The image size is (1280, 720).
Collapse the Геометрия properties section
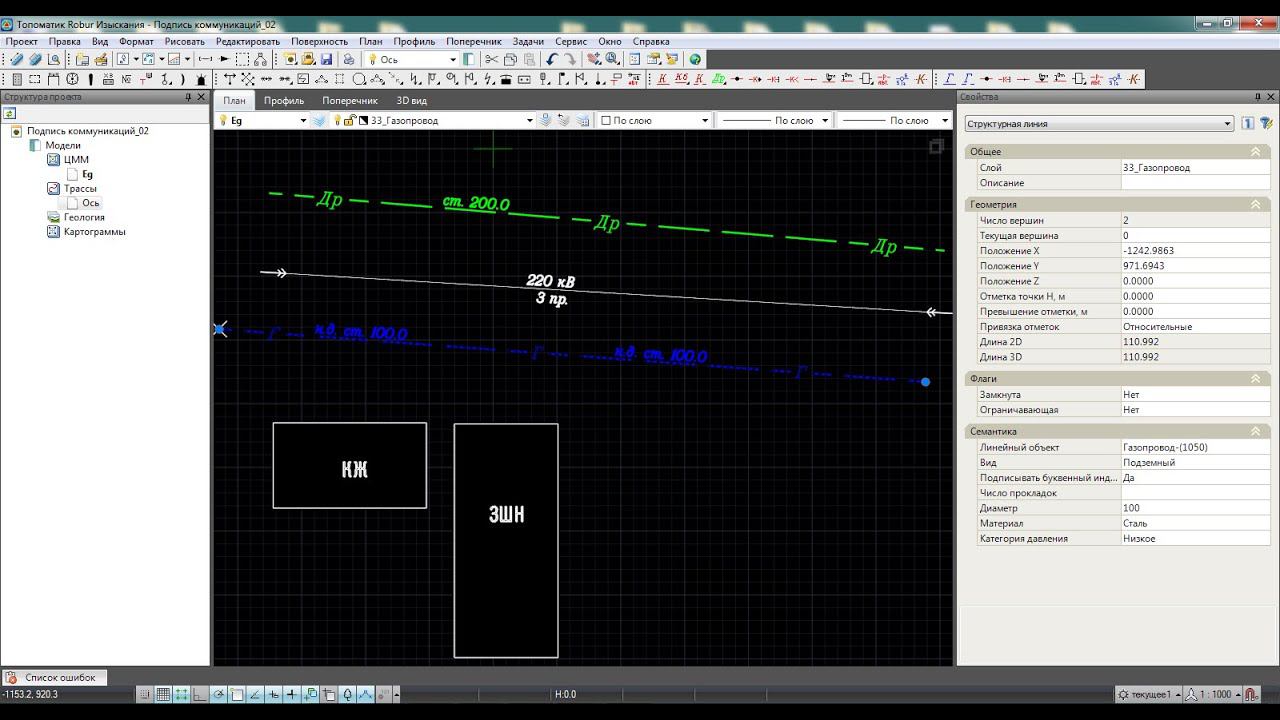(1255, 204)
